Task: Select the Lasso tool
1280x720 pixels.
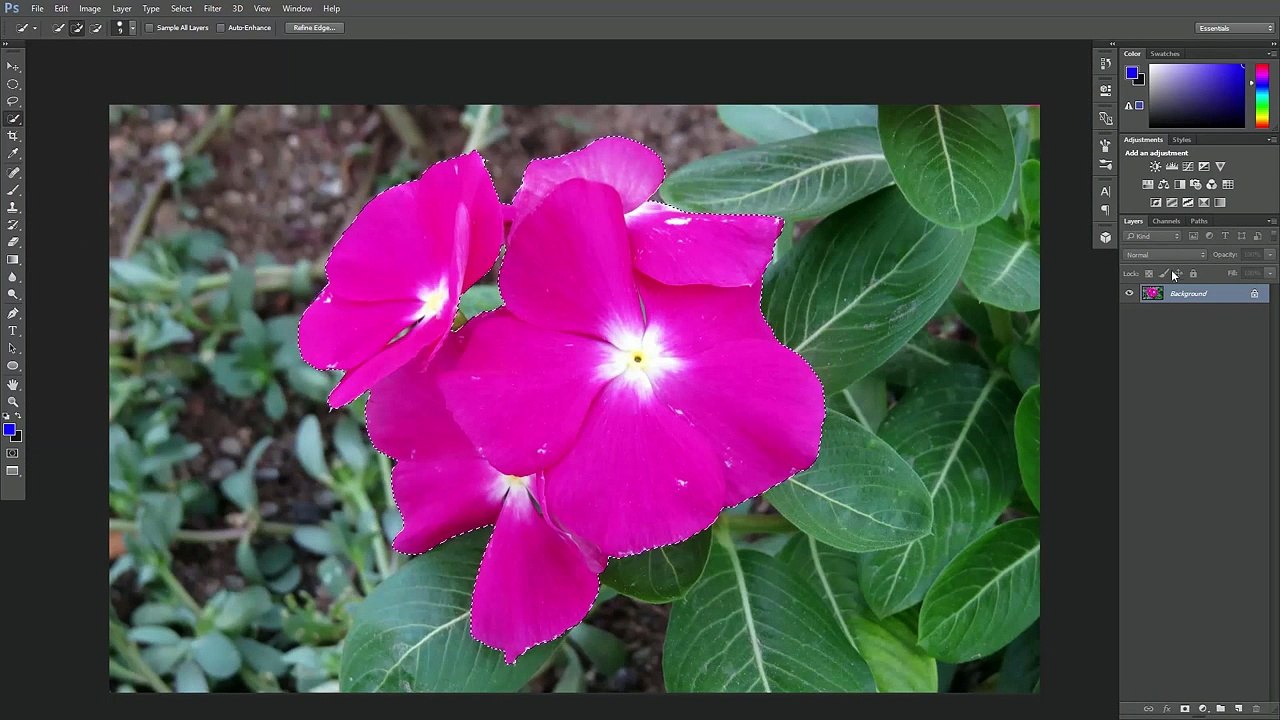Action: (13, 101)
